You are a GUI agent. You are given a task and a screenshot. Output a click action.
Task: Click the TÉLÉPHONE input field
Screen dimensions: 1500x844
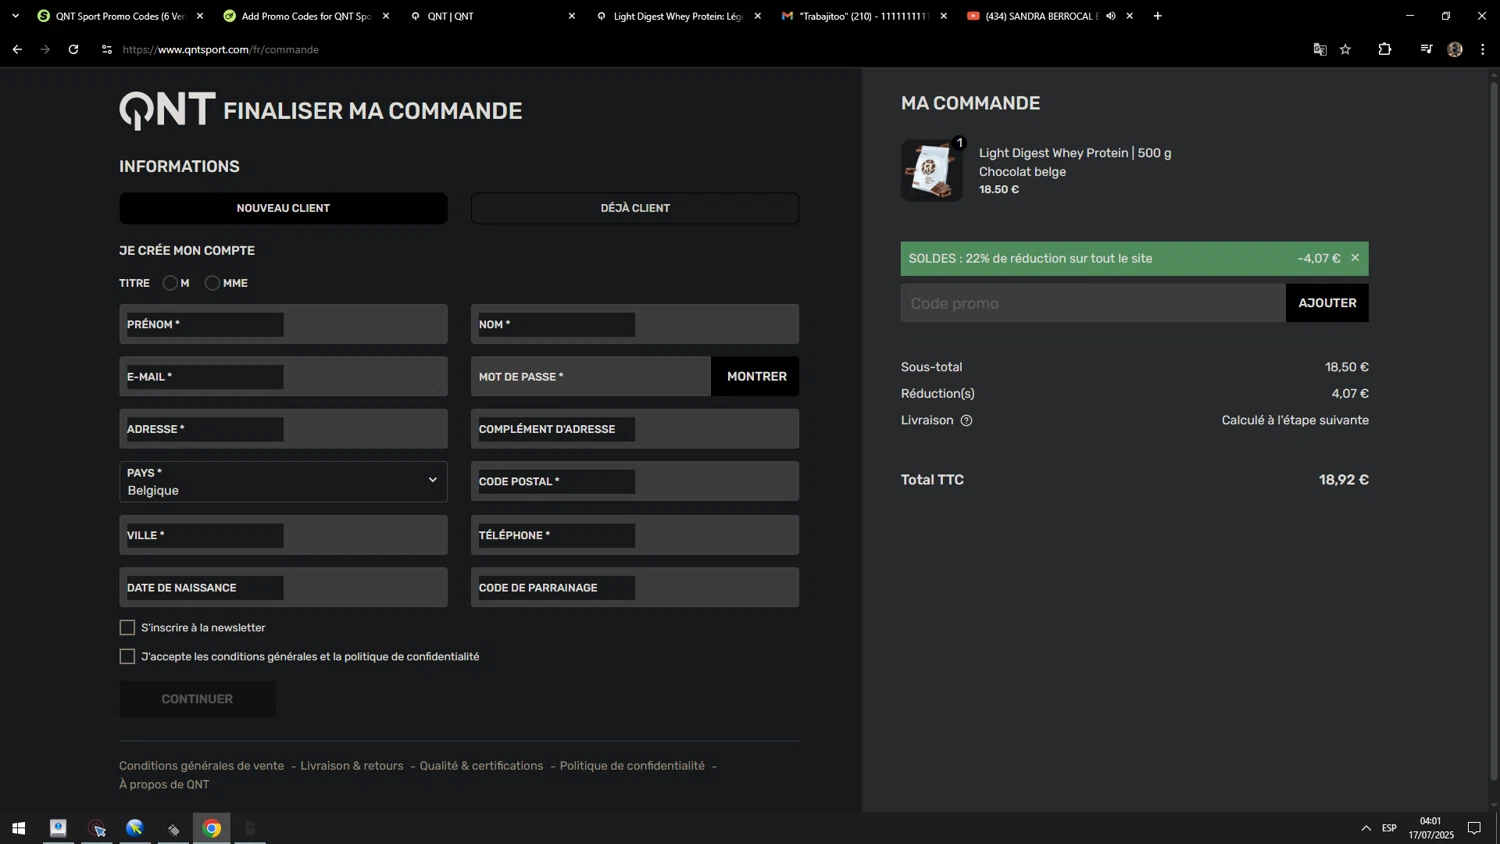tap(635, 535)
